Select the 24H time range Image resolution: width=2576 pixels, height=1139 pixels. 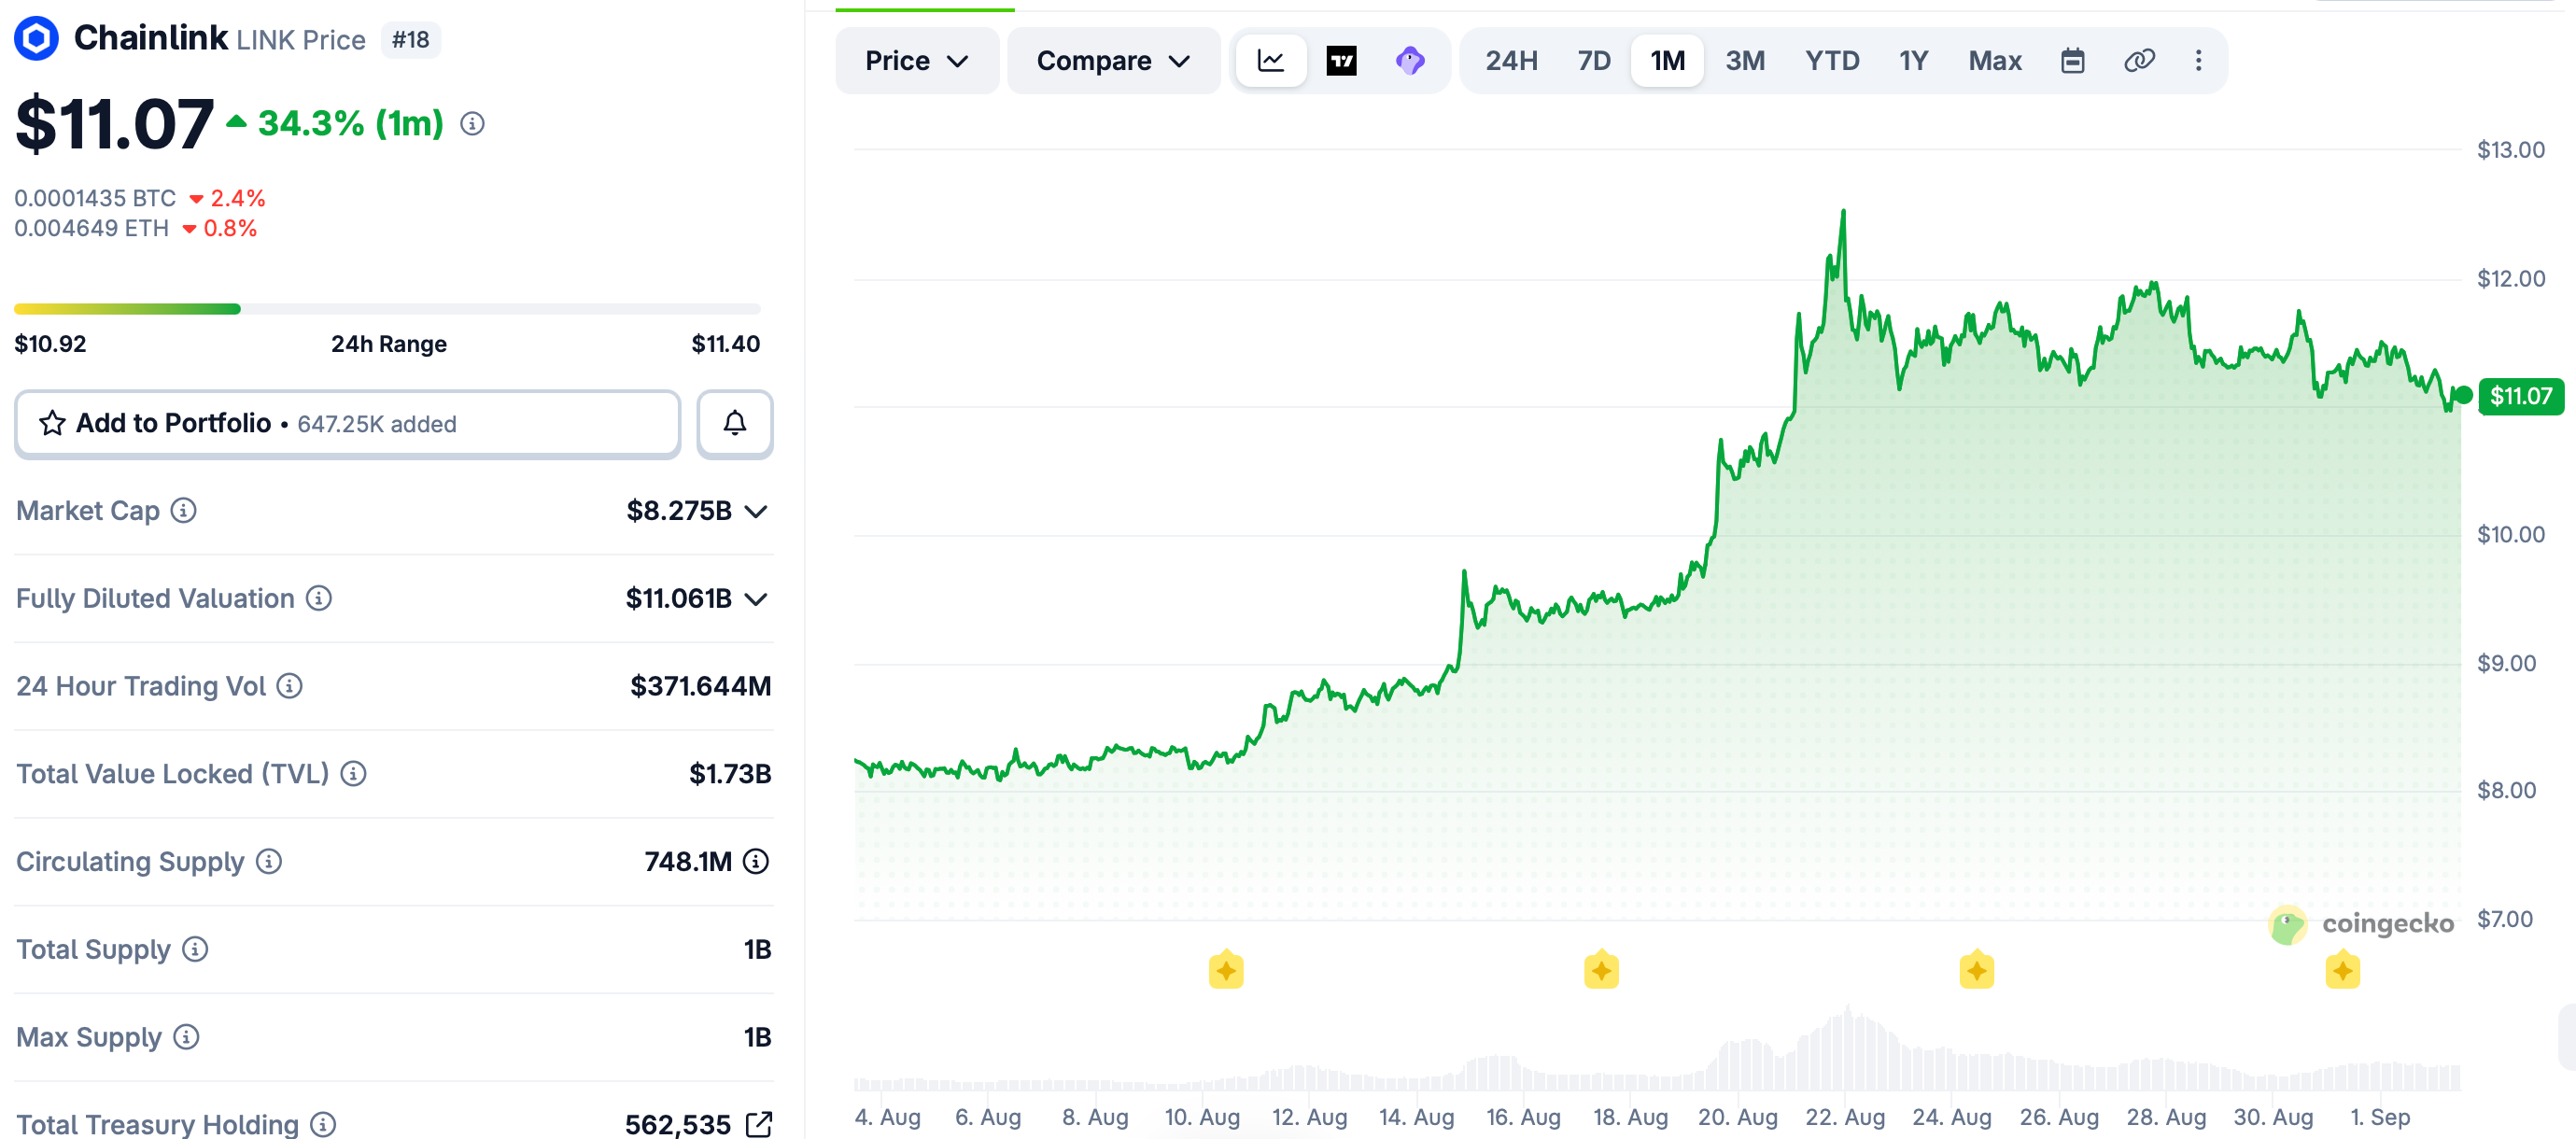tap(1511, 61)
